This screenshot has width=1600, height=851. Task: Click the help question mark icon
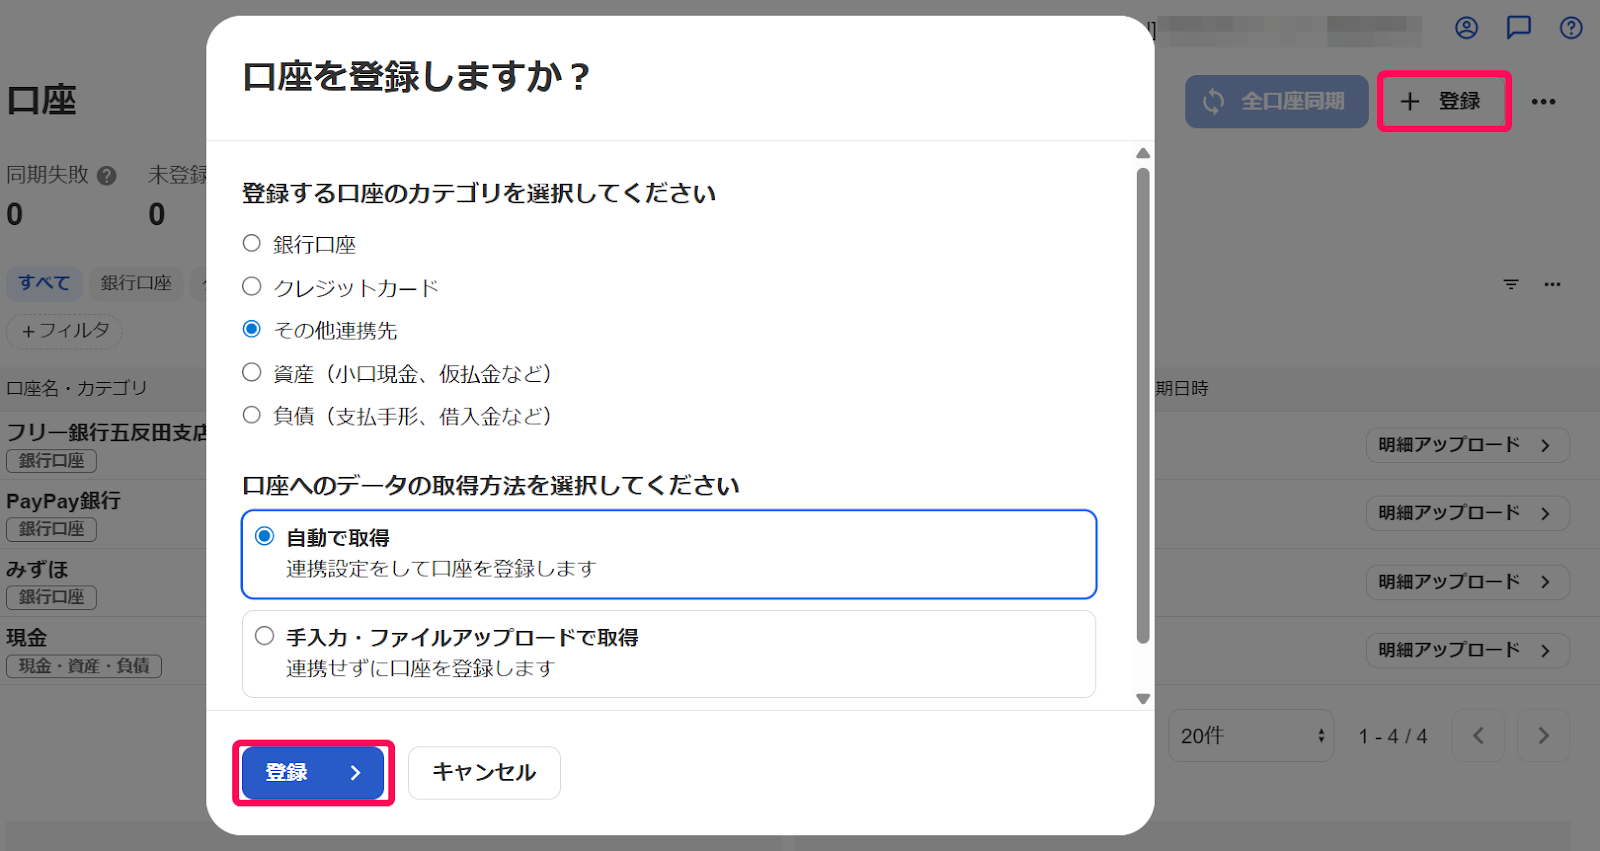[x=1570, y=28]
